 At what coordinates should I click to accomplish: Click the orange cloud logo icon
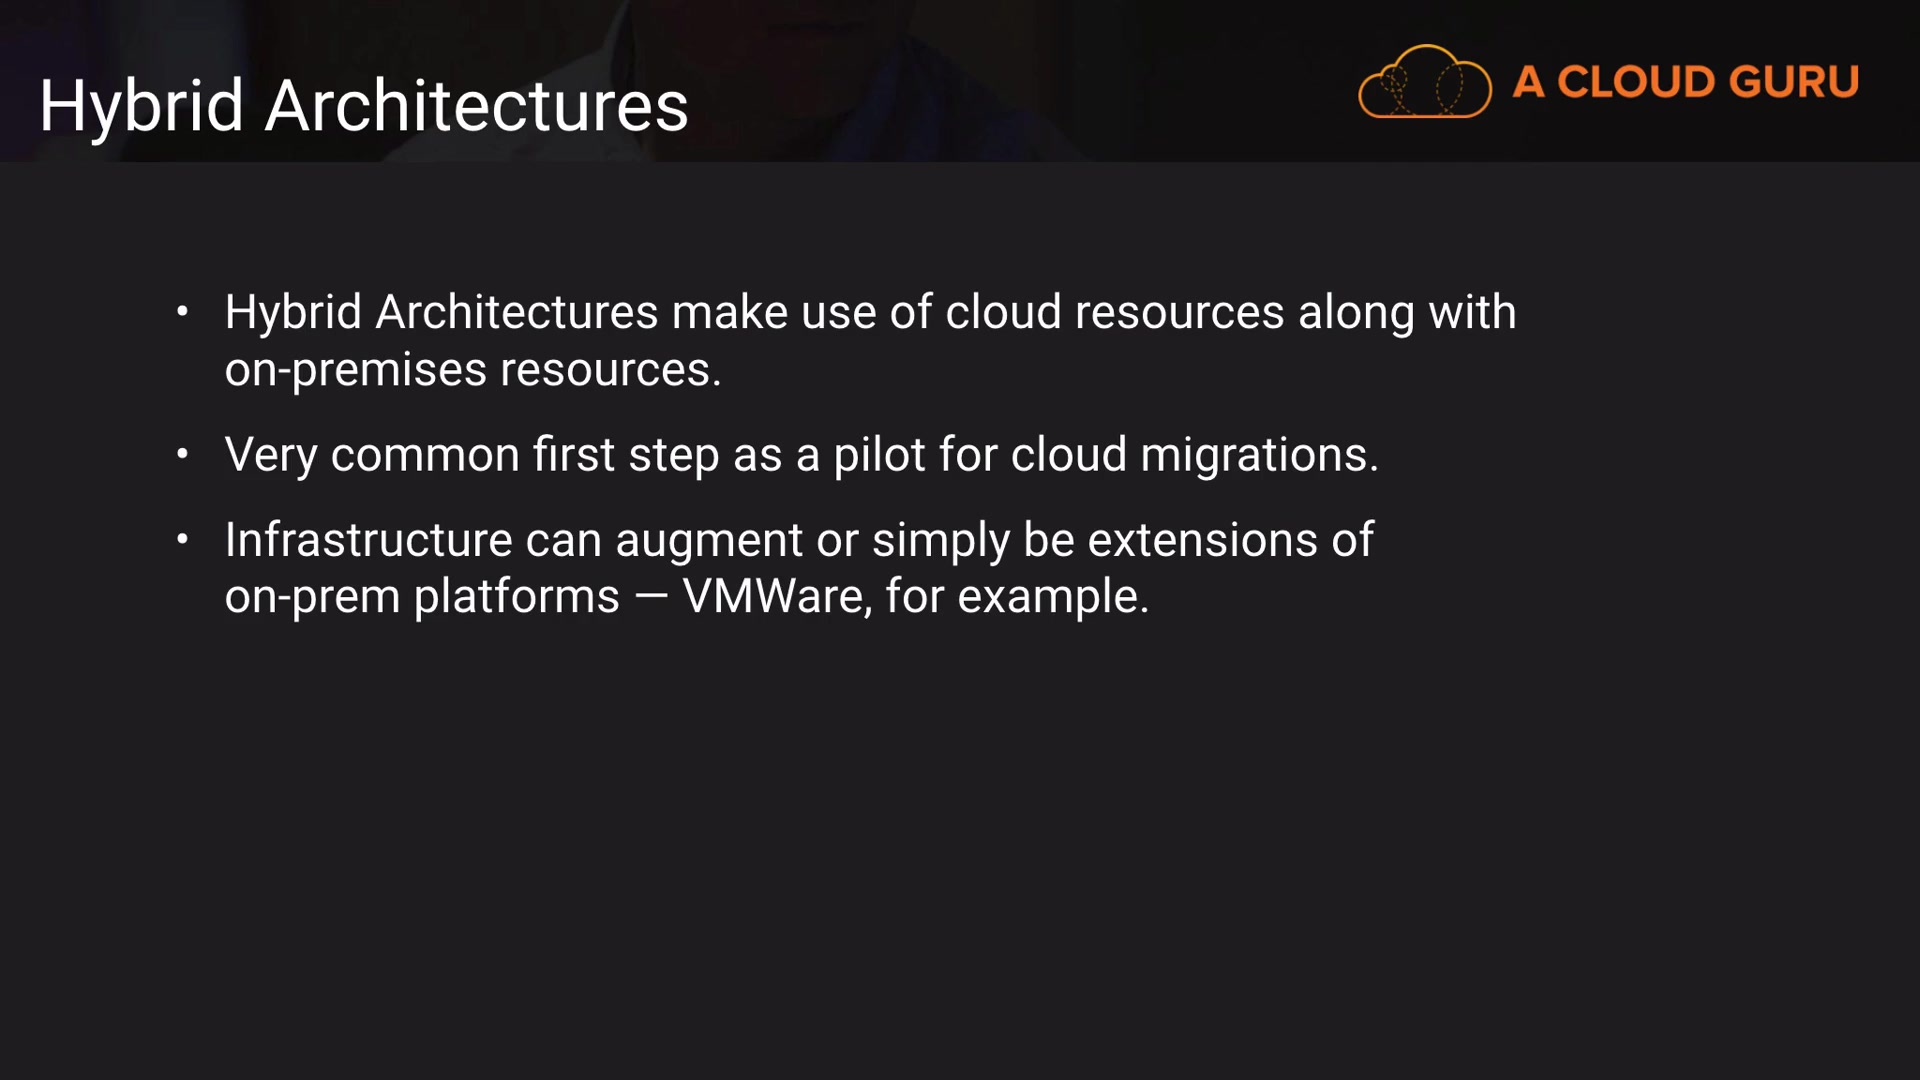coord(1424,82)
